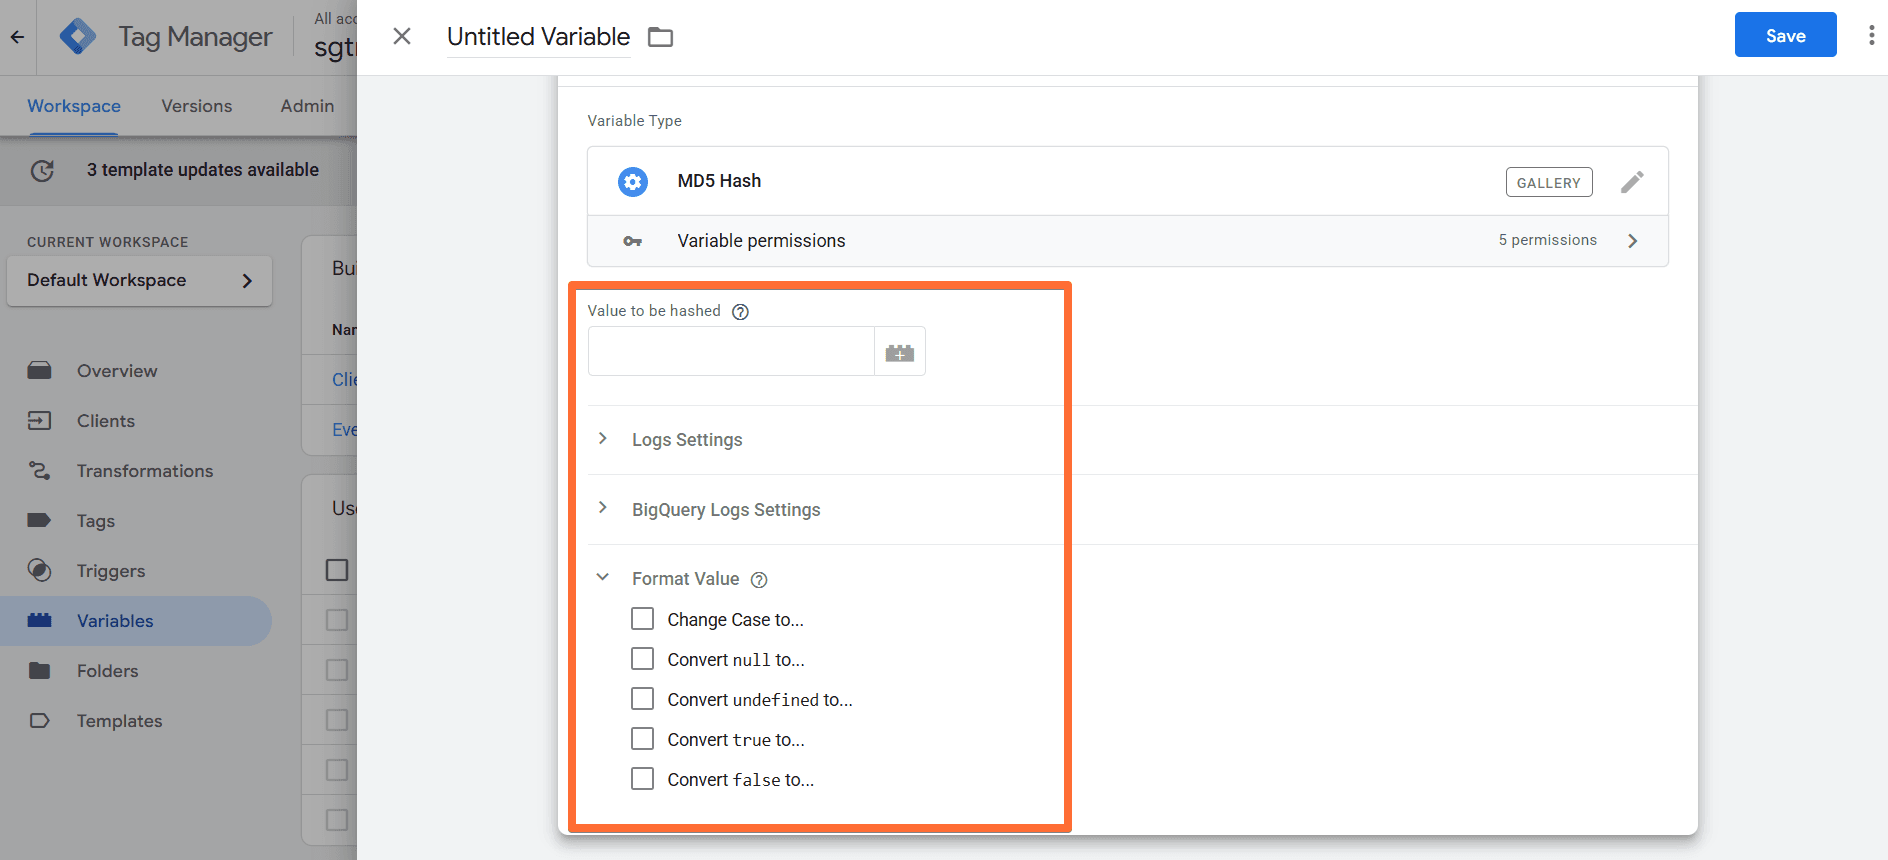Open Triggers in sidebar
Image resolution: width=1888 pixels, height=860 pixels.
(x=111, y=571)
